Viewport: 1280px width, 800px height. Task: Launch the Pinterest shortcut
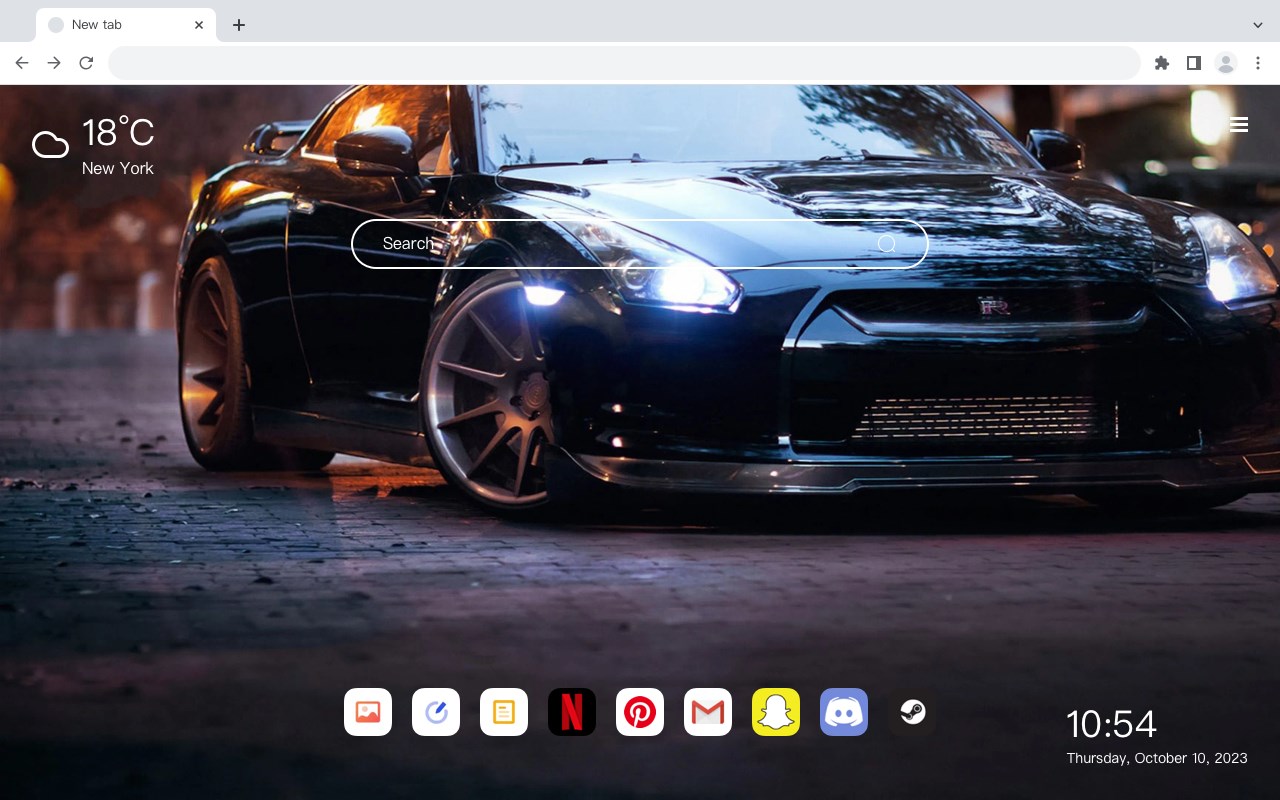(x=640, y=712)
